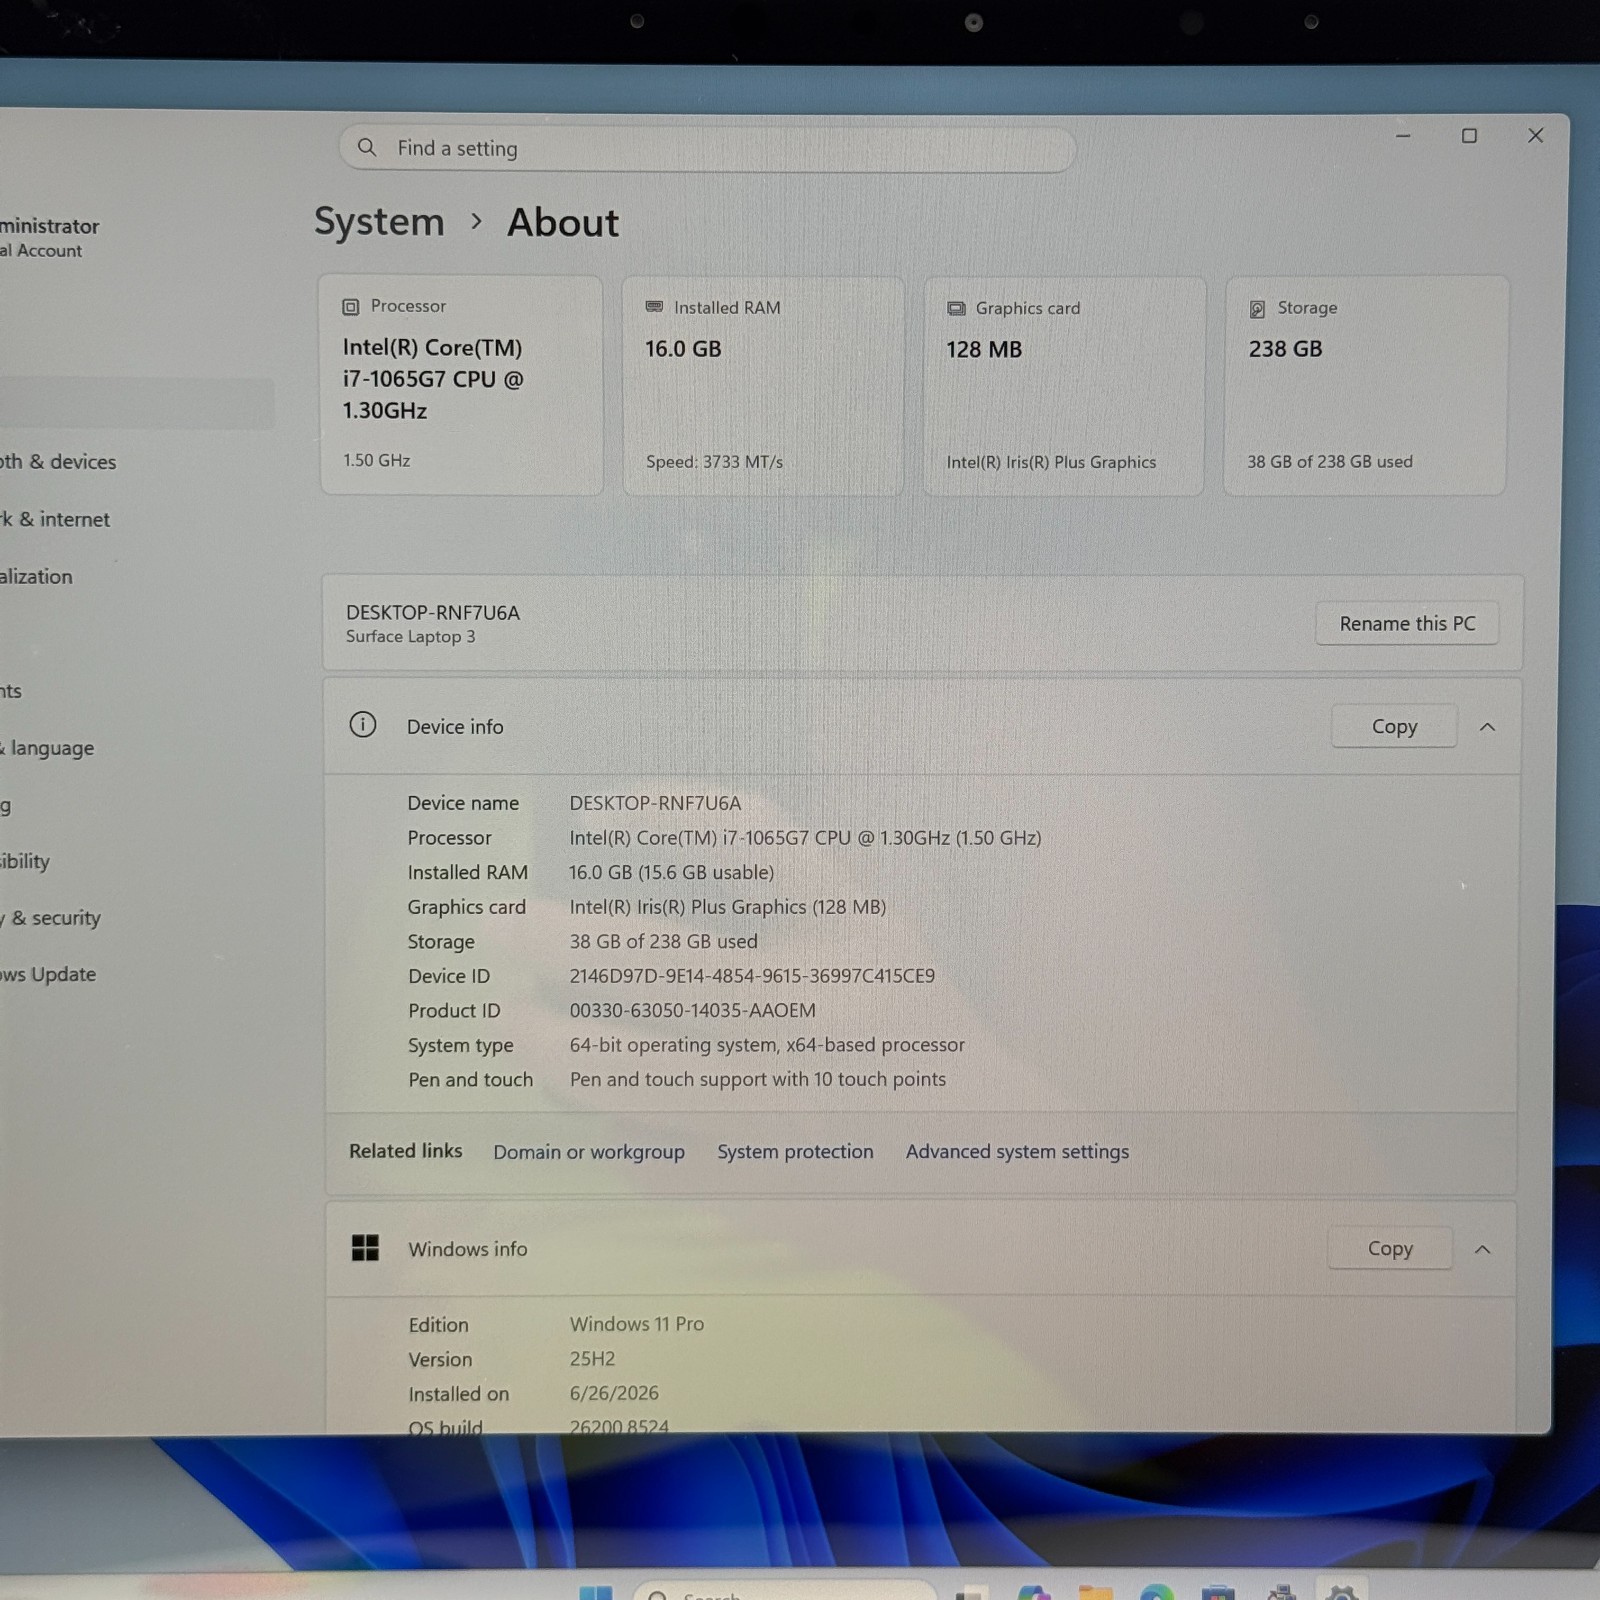
Task: Open Advanced system settings
Action: [x=1017, y=1152]
